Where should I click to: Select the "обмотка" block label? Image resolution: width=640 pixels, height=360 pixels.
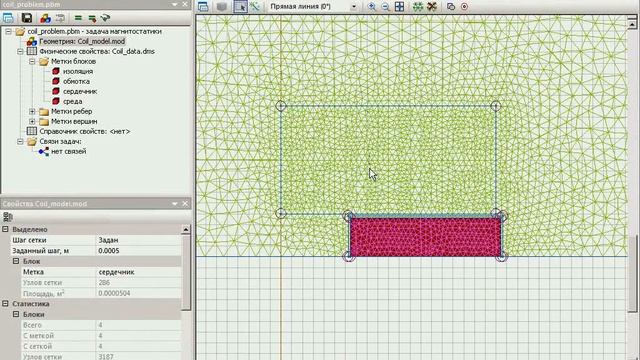click(x=76, y=82)
